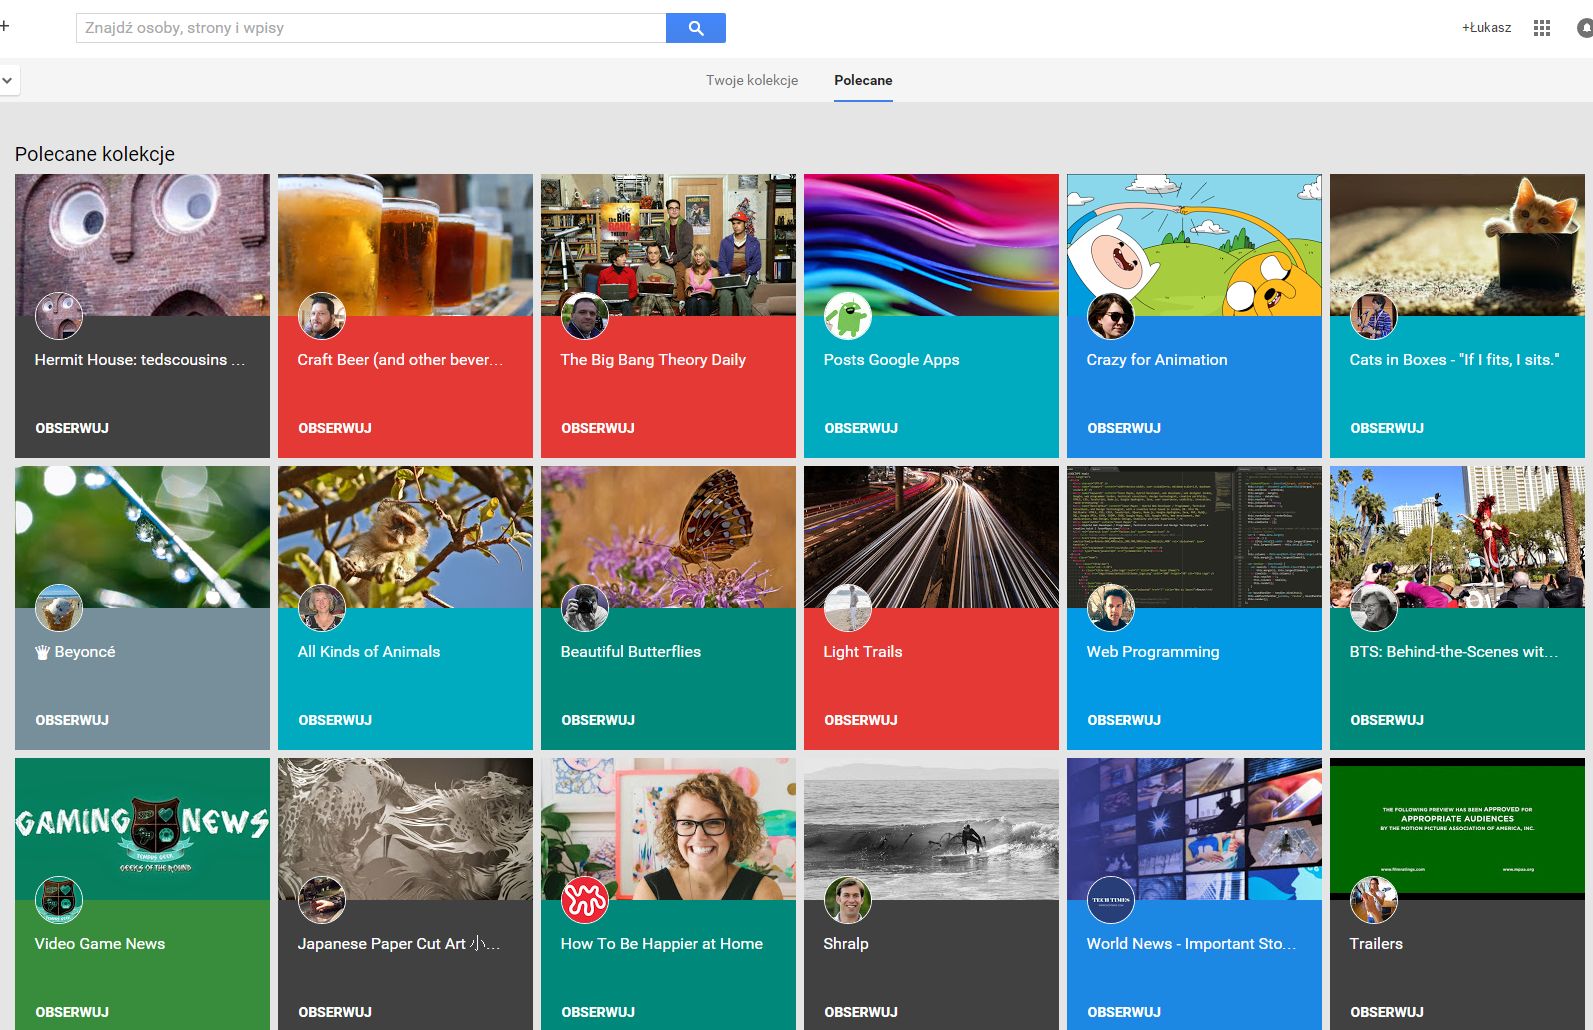Screen dimensions: 1593x1030
Task: Click the BTS Behind-the-Scenes owner avatar
Action: (1374, 608)
